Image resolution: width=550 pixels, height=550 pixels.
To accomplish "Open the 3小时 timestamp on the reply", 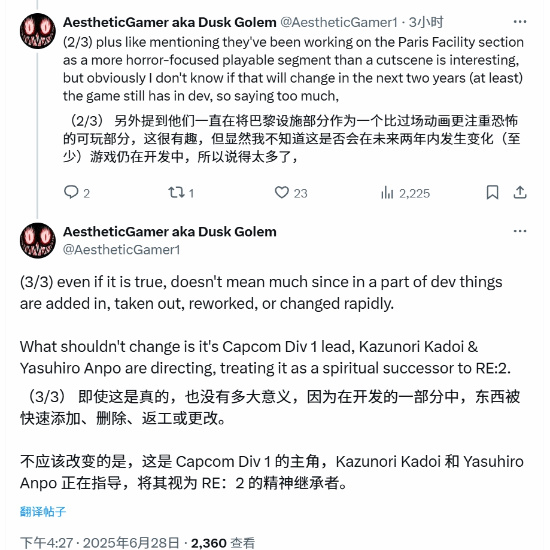I will [x=426, y=22].
